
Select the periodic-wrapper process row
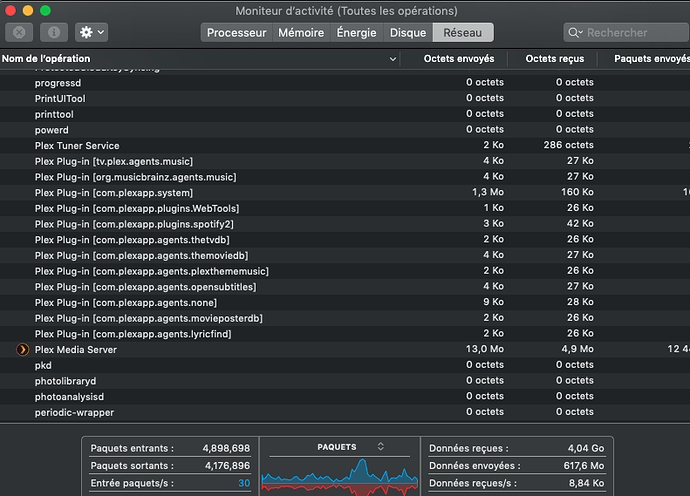(x=345, y=412)
